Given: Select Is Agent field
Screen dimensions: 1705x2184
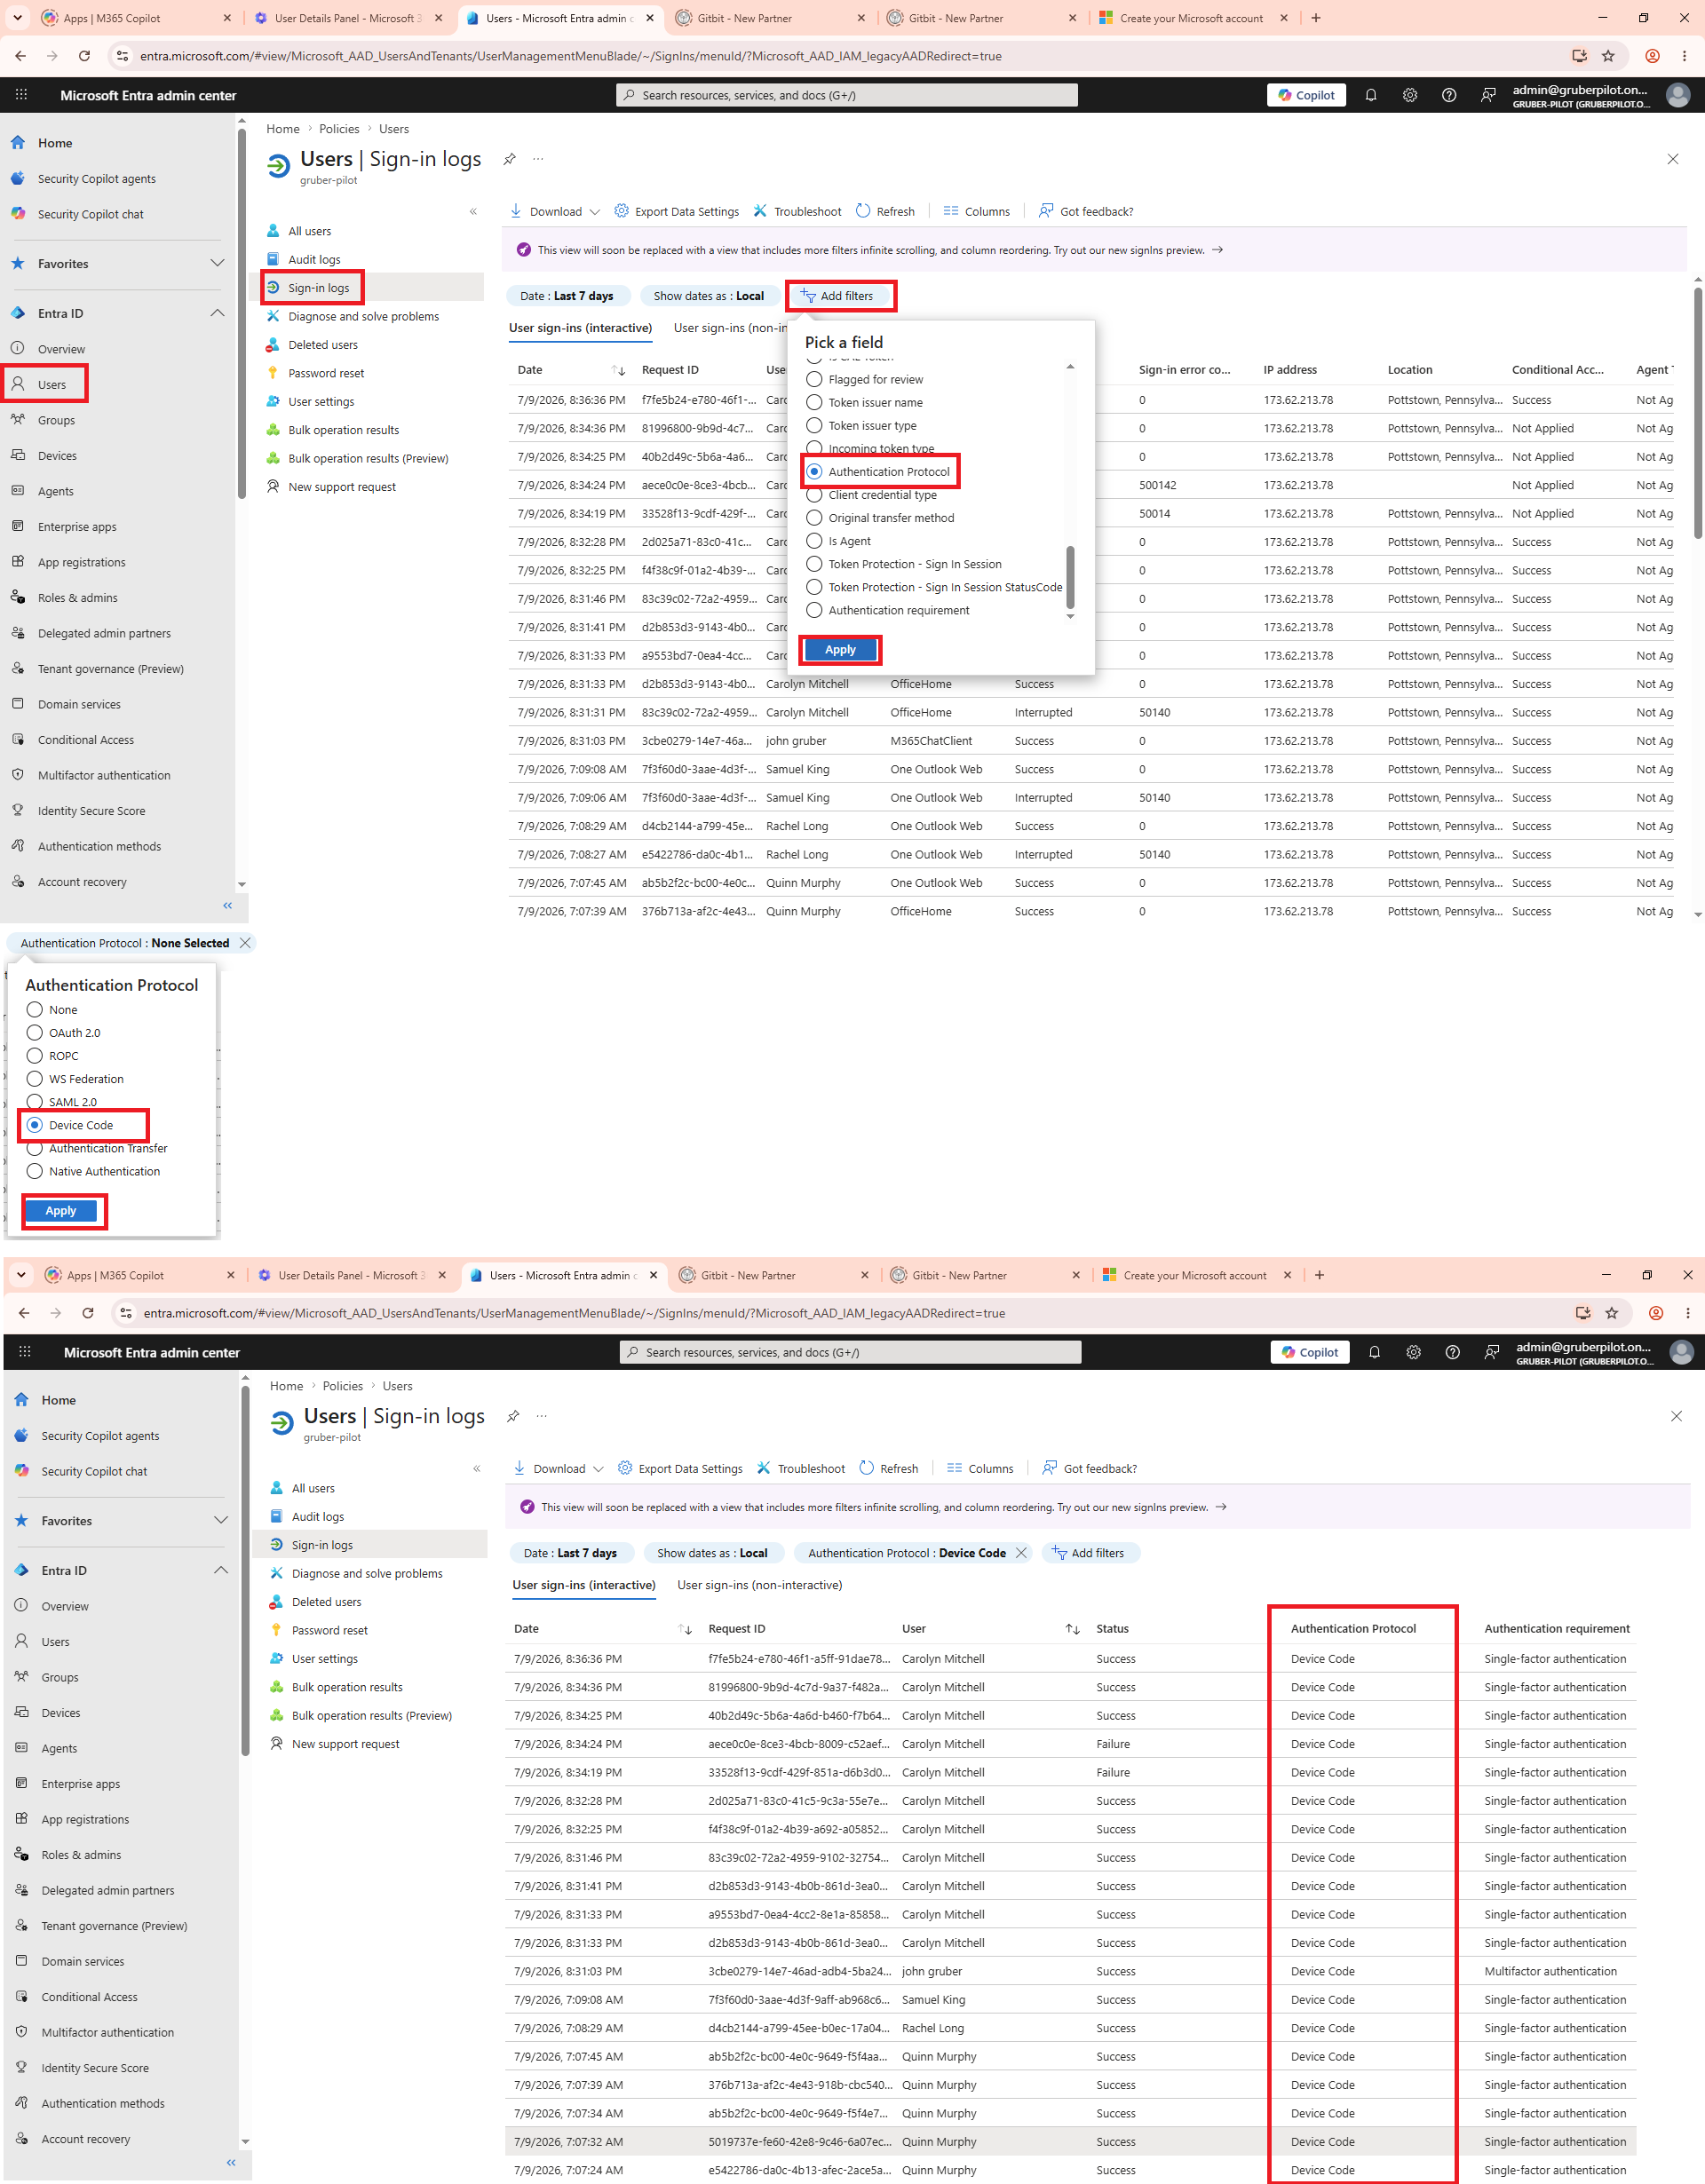Looking at the screenshot, I should point(839,541).
